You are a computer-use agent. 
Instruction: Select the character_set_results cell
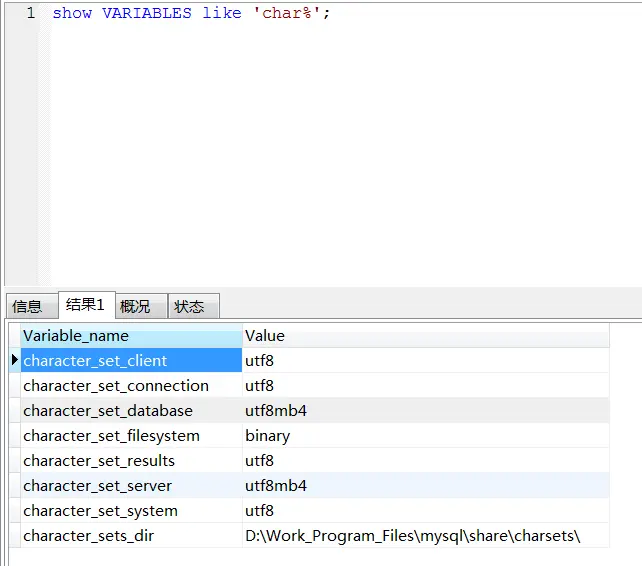(x=131, y=460)
